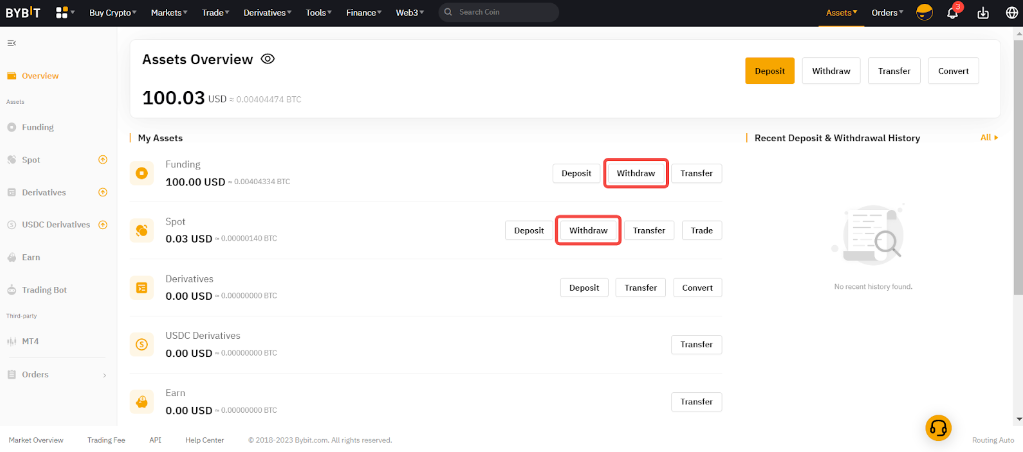The width and height of the screenshot is (1023, 452).
Task: Click the Spot account icon in My Assets
Action: 142,230
